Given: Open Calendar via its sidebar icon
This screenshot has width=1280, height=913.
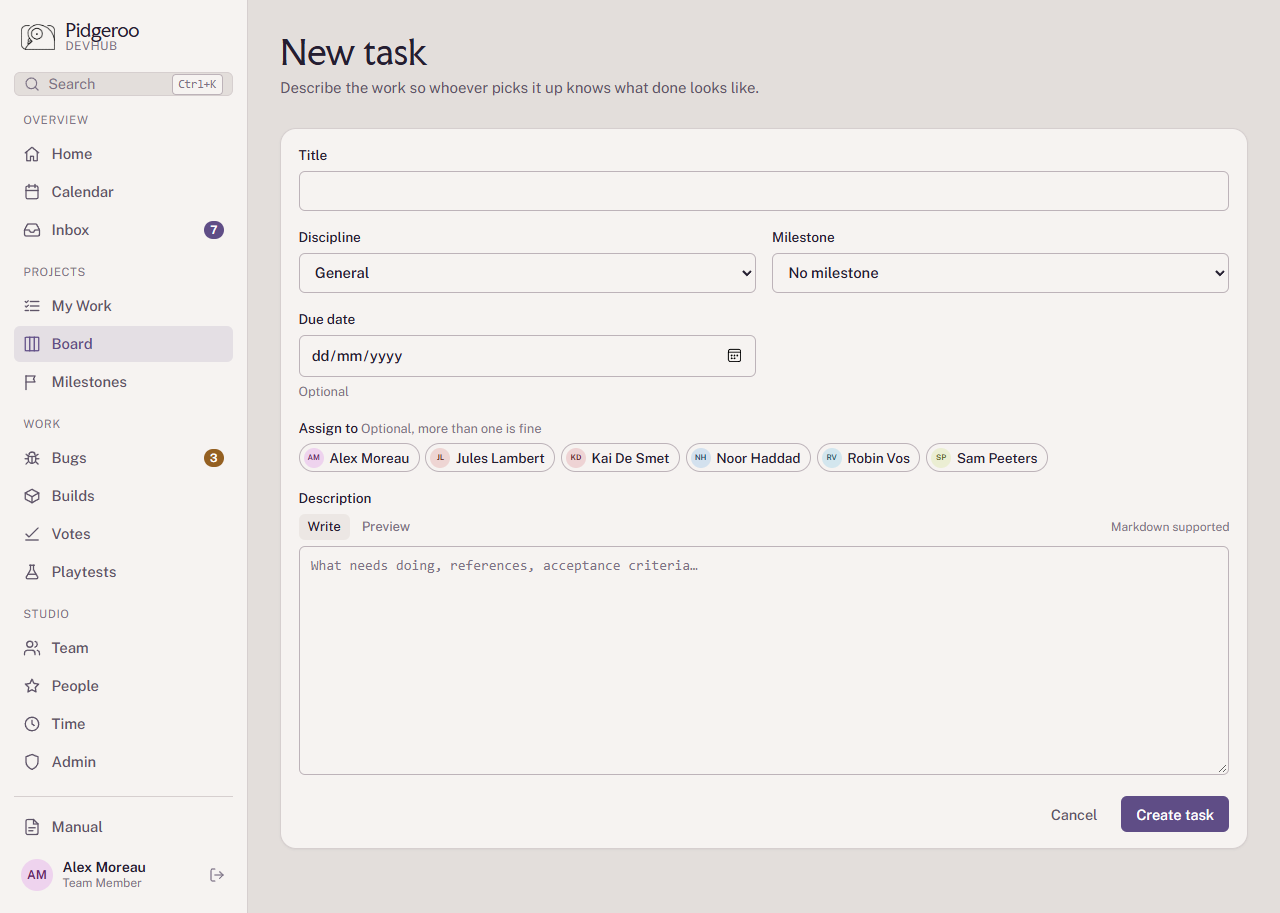Looking at the screenshot, I should pos(32,192).
